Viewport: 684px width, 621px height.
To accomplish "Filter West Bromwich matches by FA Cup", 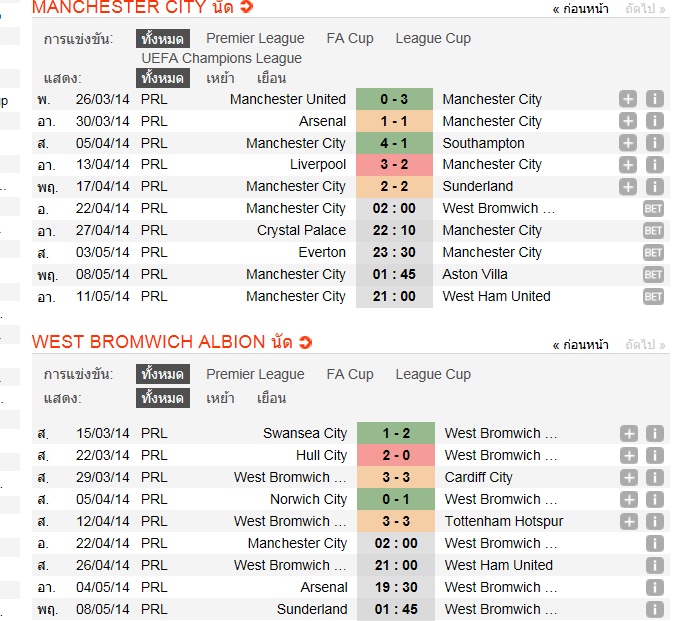I will pos(350,374).
